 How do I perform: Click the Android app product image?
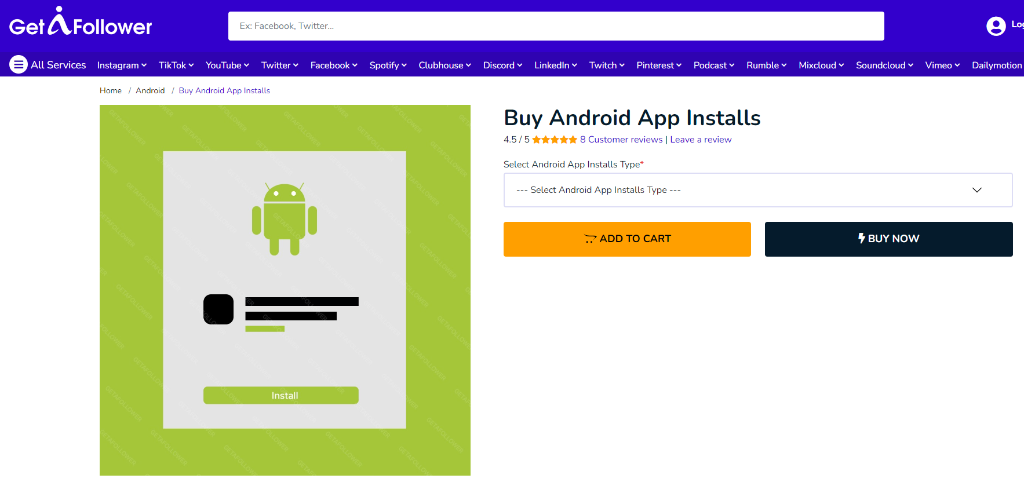(285, 290)
